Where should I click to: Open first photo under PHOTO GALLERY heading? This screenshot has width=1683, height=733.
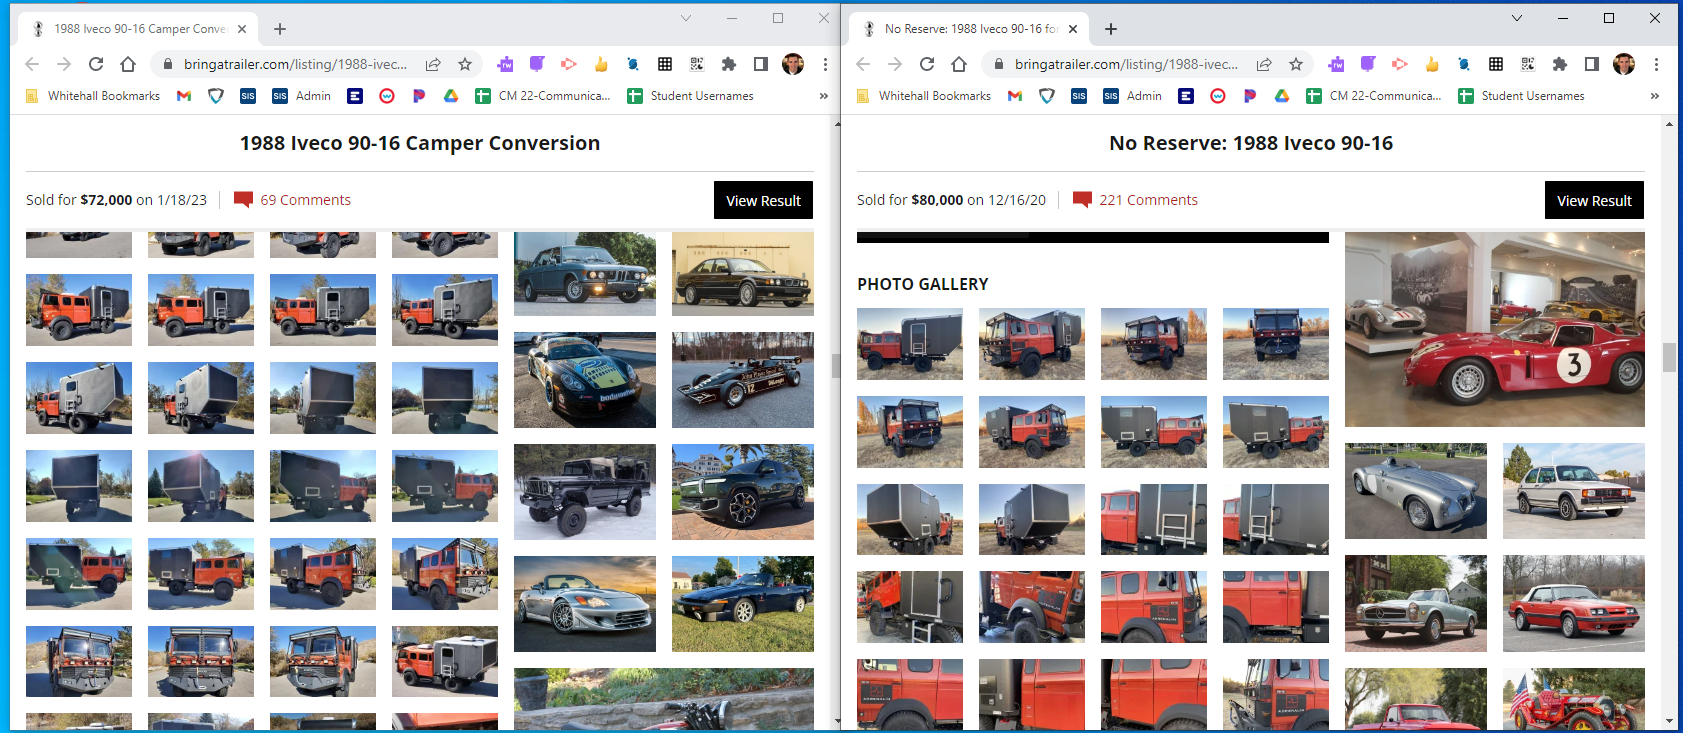[910, 344]
